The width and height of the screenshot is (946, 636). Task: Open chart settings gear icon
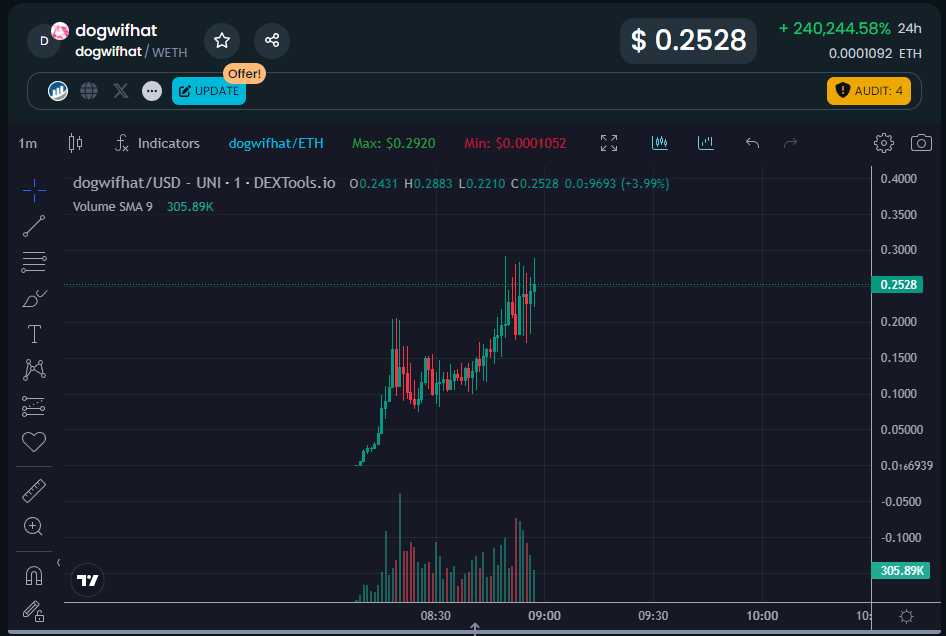point(884,143)
